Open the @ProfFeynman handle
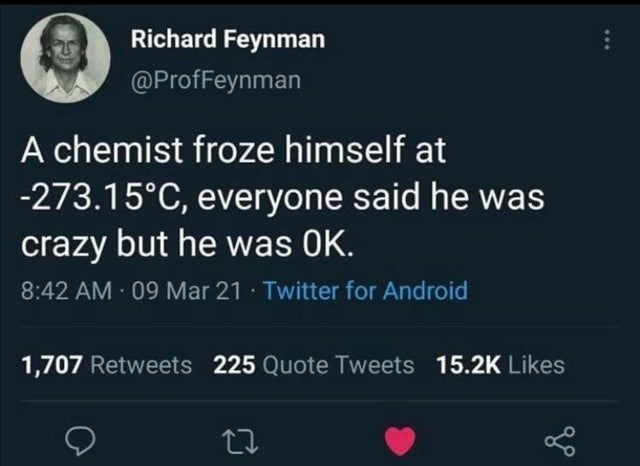Screen dimensions: 640x466 pyautogui.click(x=216, y=80)
